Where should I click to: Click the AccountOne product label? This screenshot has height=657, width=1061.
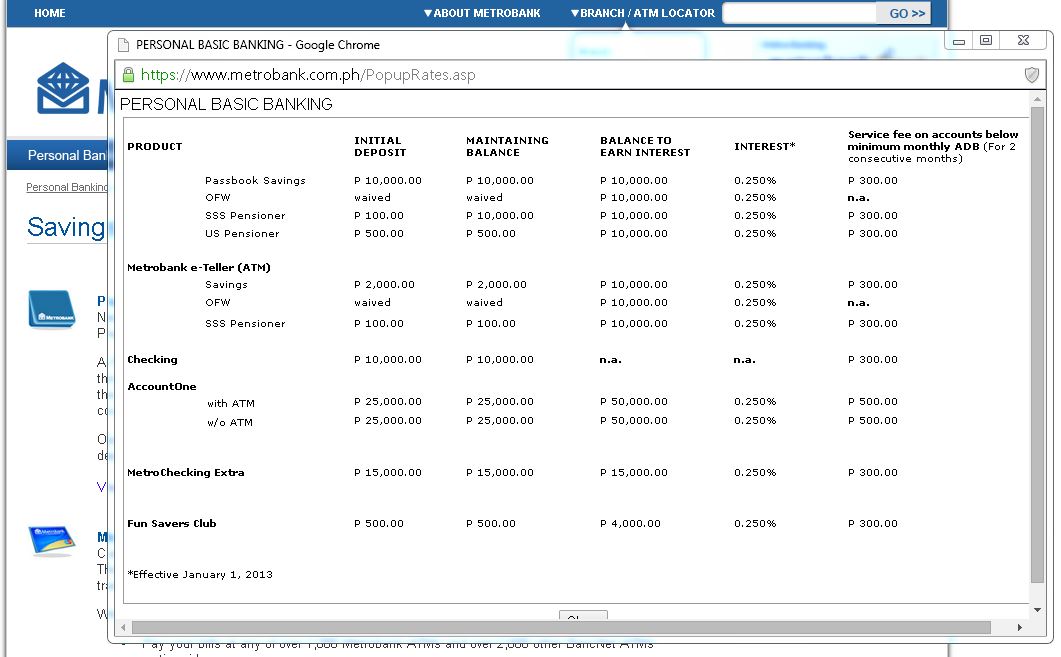tap(162, 387)
